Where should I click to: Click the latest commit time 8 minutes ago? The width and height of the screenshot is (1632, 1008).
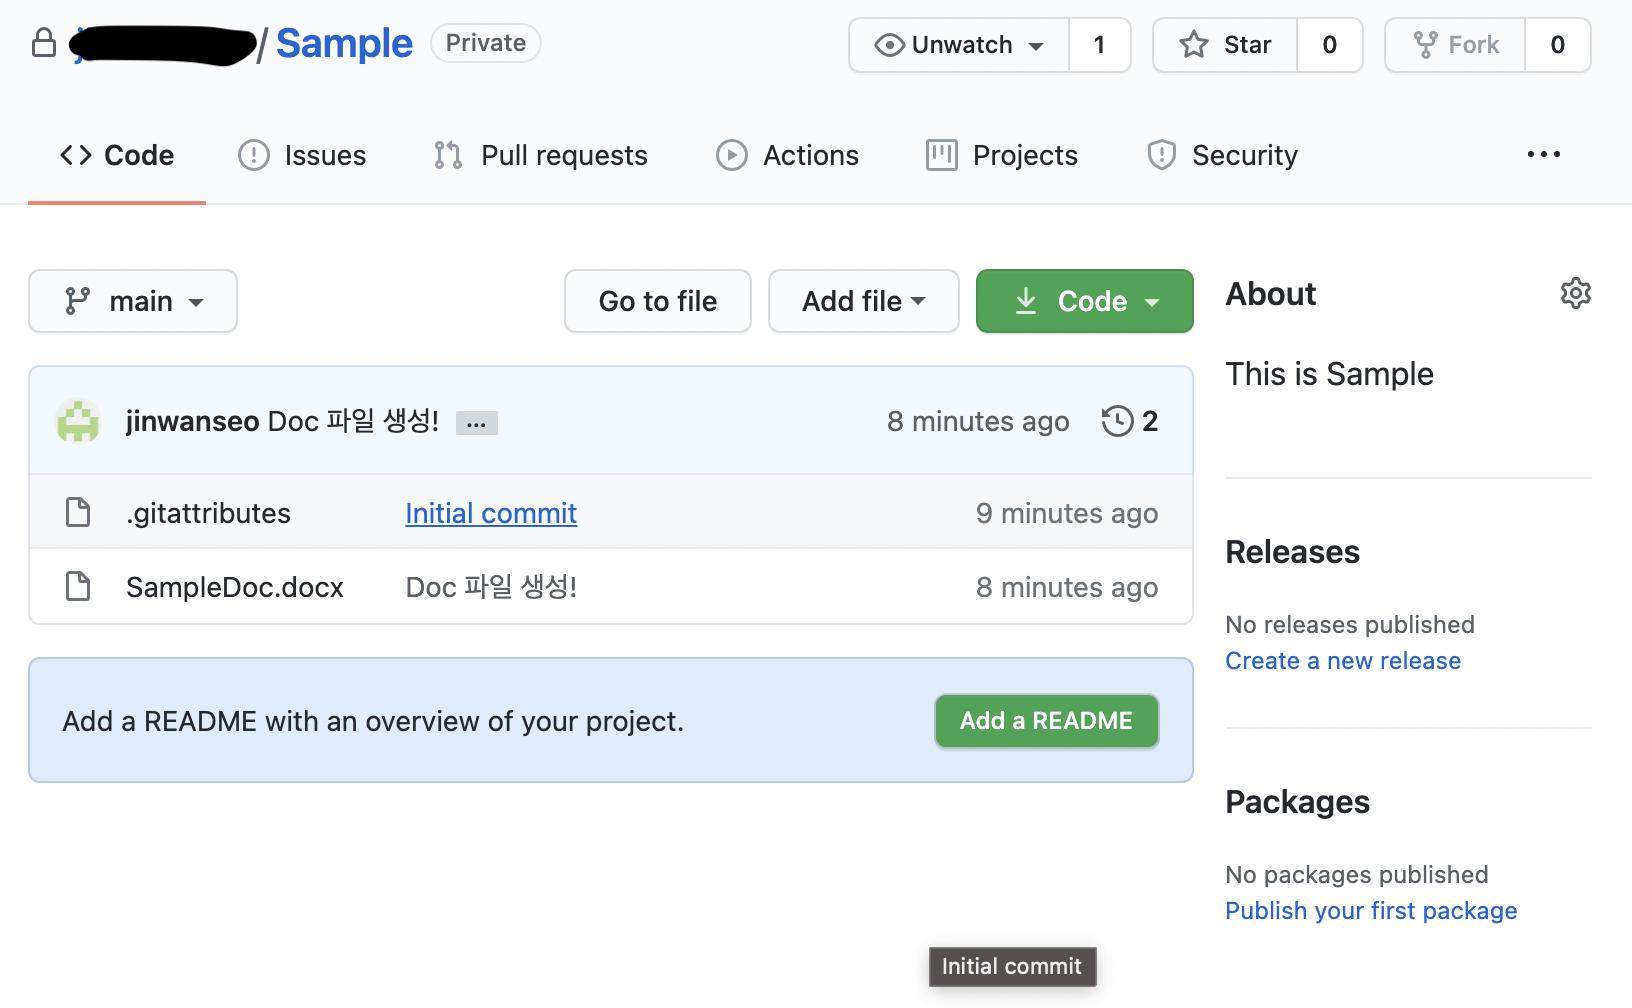978,421
